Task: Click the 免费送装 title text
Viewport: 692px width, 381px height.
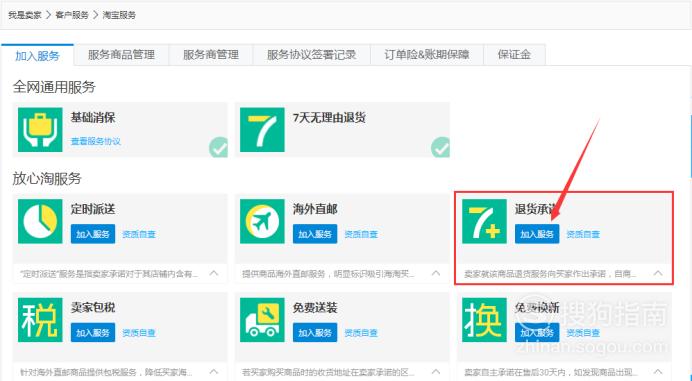Action: point(315,307)
